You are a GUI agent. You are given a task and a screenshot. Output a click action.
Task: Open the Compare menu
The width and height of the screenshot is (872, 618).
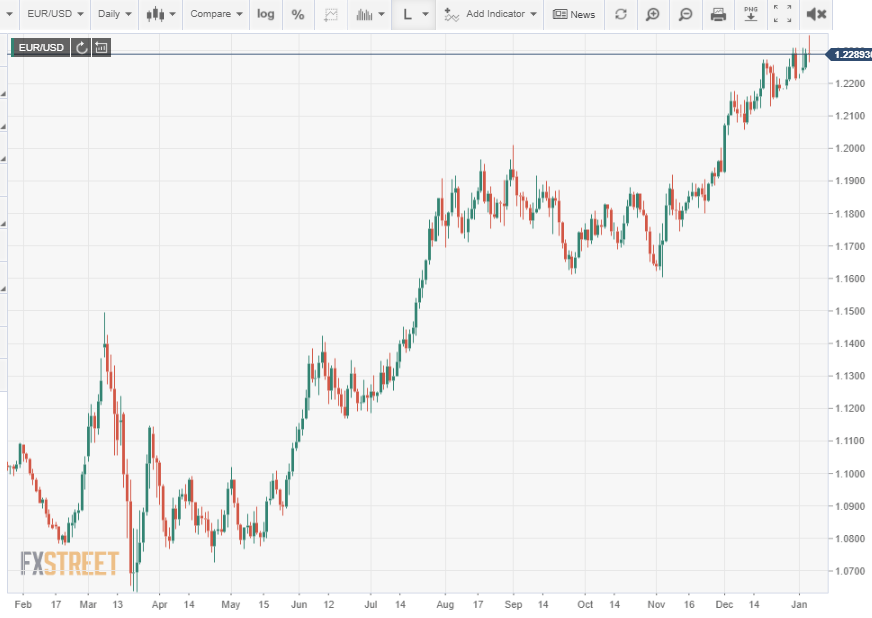tap(216, 14)
